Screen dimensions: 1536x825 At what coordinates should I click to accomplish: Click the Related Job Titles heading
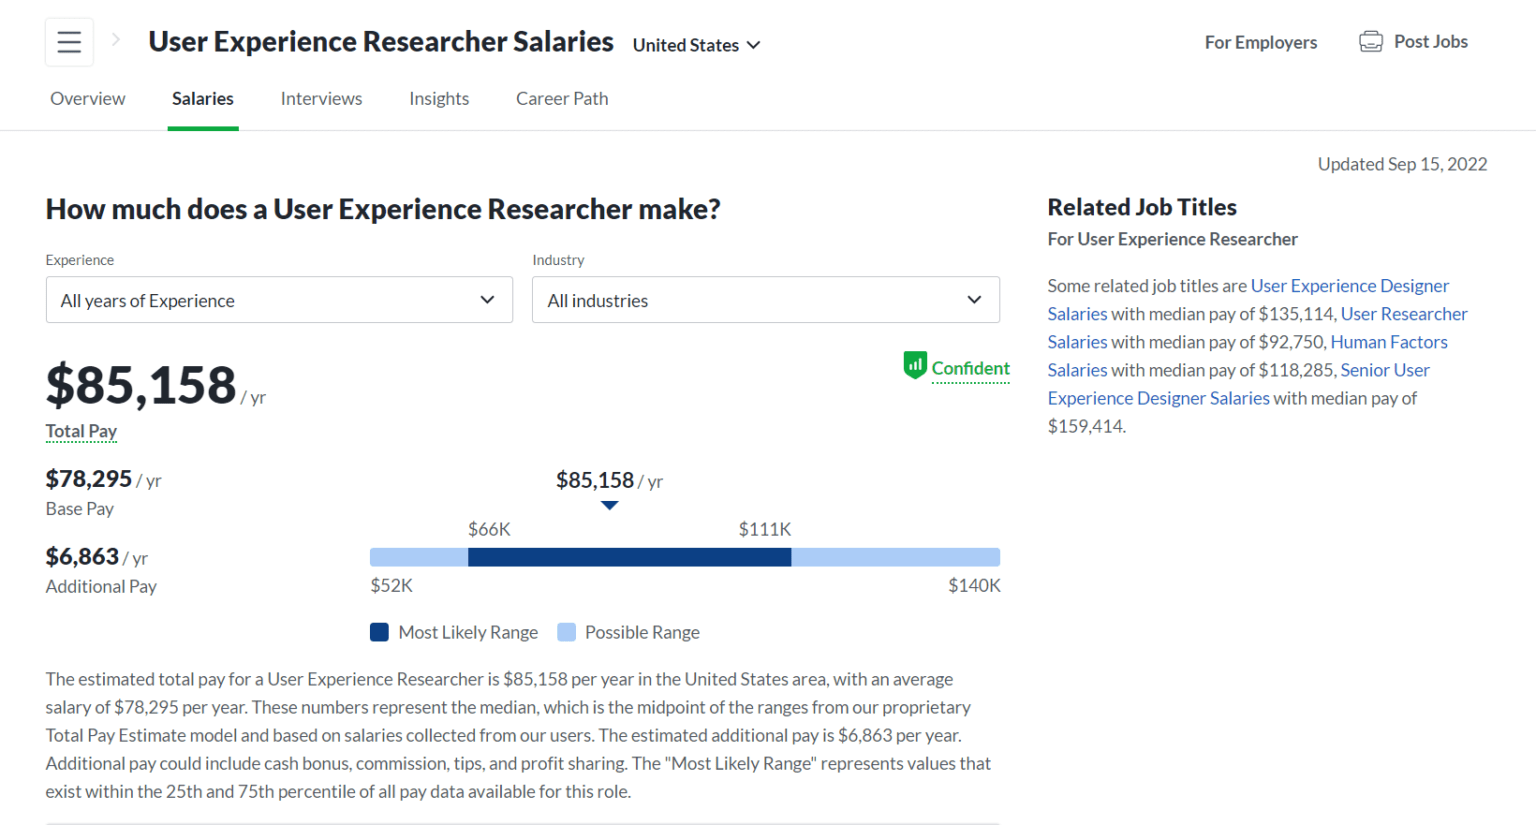(x=1142, y=207)
